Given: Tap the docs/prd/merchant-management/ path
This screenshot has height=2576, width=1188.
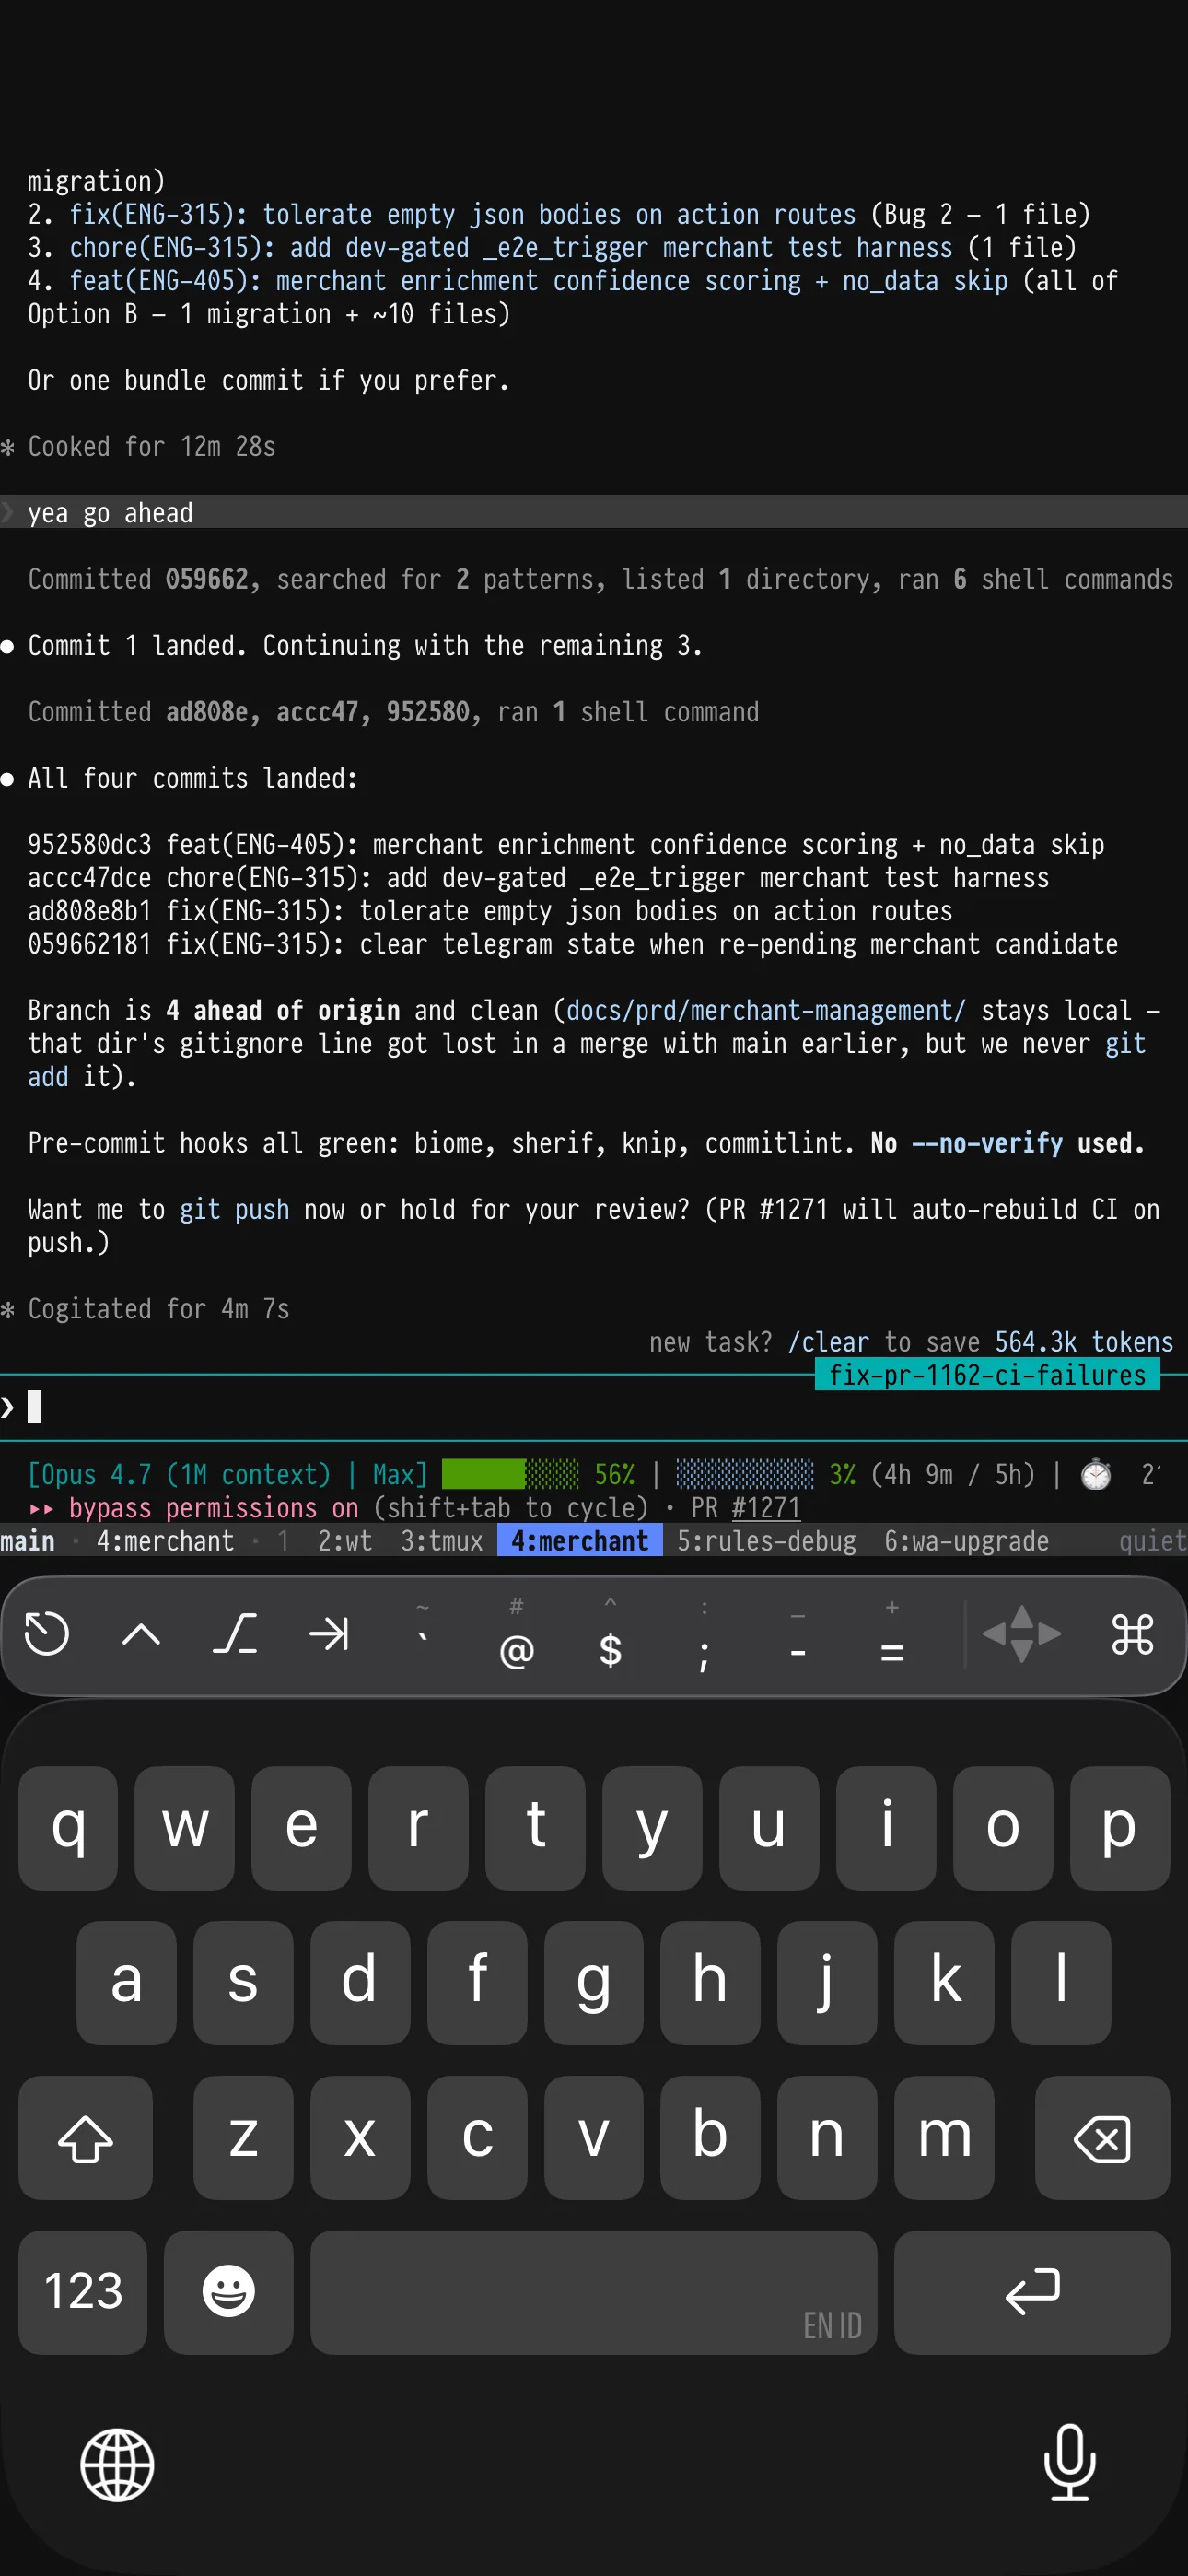Looking at the screenshot, I should (x=766, y=1011).
